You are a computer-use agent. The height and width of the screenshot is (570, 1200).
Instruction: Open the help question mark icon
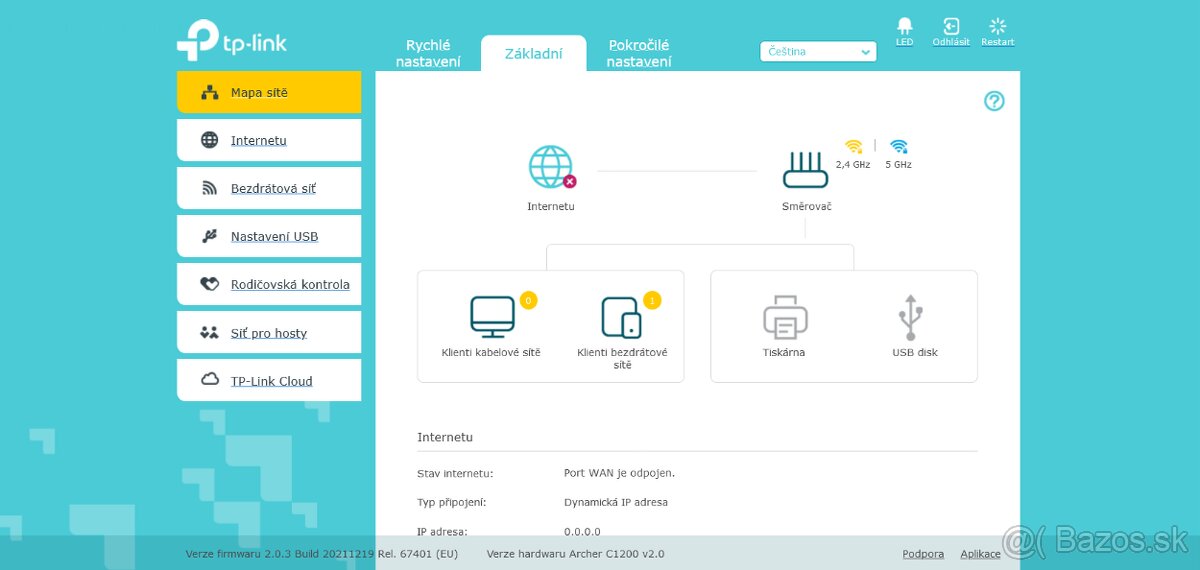pyautogui.click(x=993, y=101)
